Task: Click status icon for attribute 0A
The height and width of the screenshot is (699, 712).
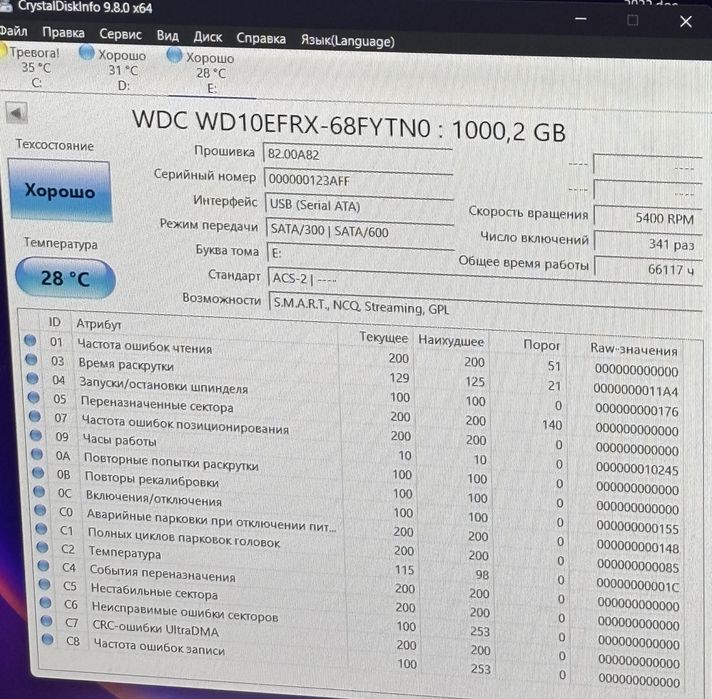Action: click(37, 454)
